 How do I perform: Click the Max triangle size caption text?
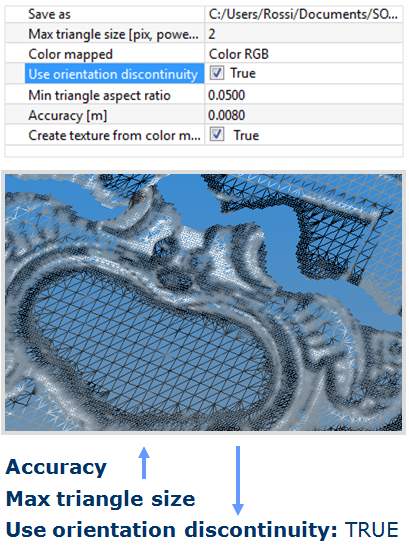click(101, 499)
